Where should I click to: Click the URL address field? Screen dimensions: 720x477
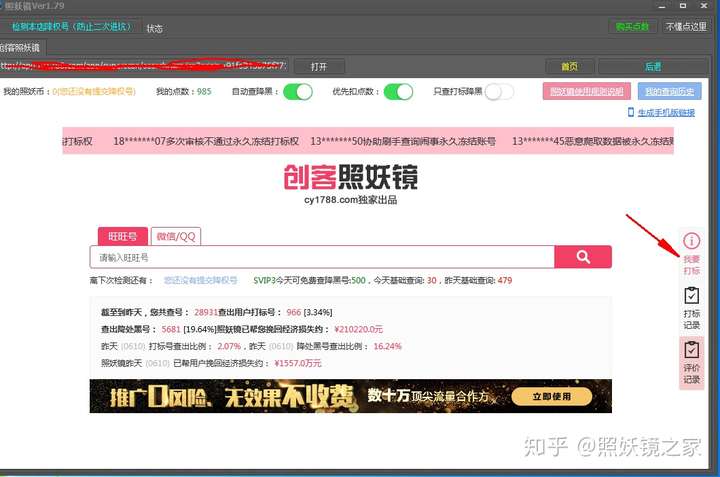(144, 66)
